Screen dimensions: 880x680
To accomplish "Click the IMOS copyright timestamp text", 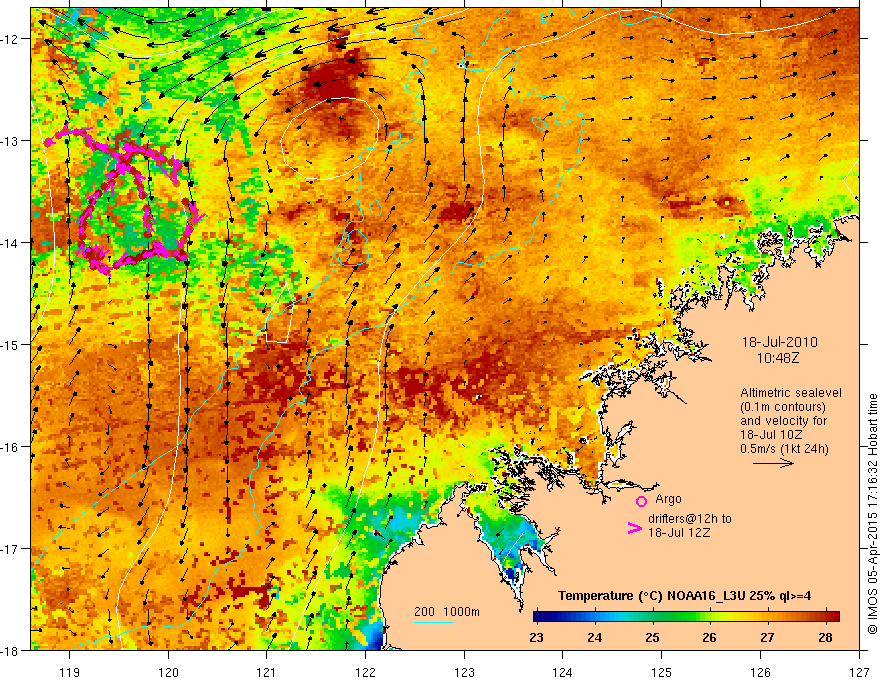I will 872,514.
